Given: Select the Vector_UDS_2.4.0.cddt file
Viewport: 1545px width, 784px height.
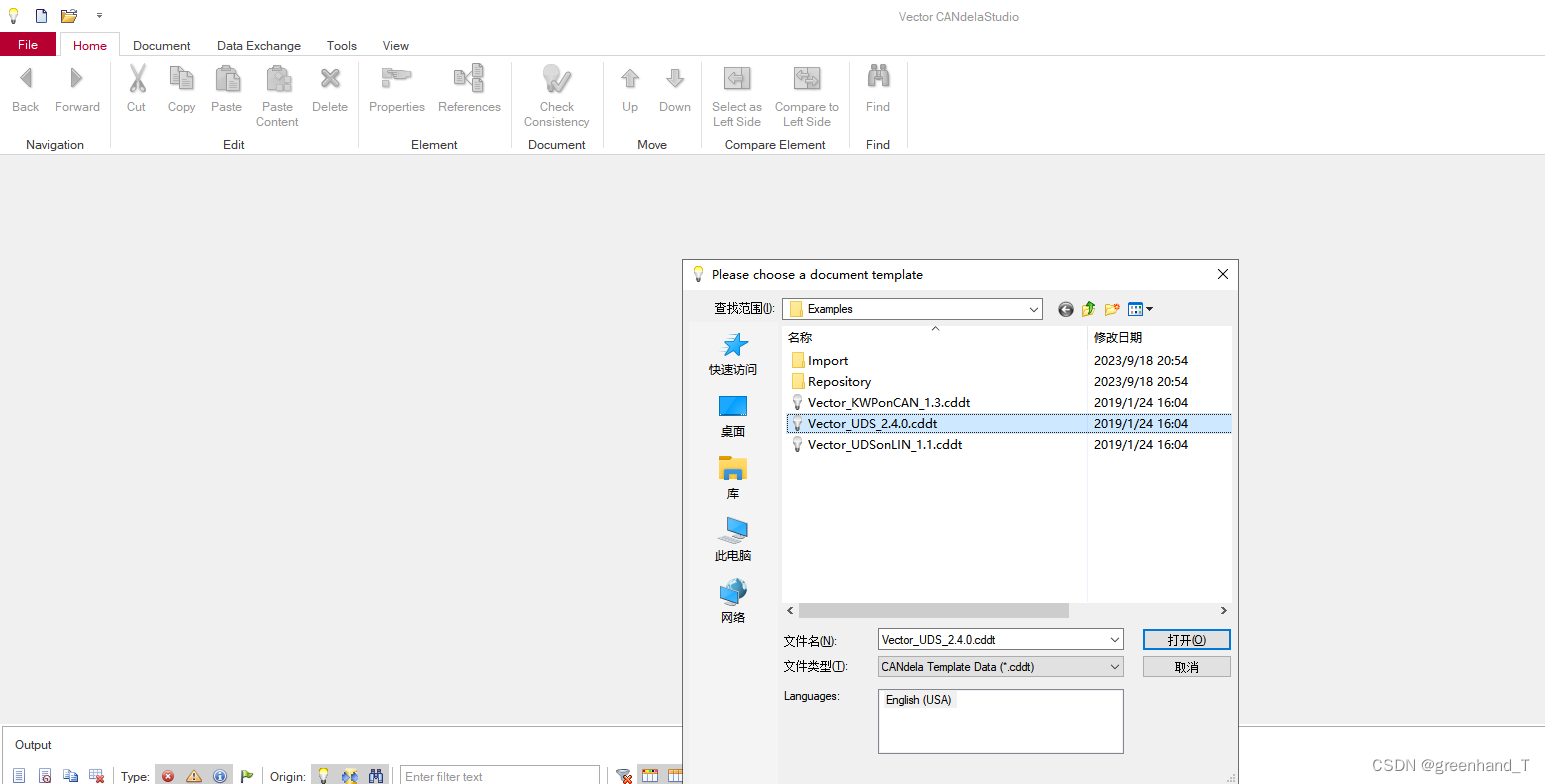Looking at the screenshot, I should pyautogui.click(x=1007, y=424).
